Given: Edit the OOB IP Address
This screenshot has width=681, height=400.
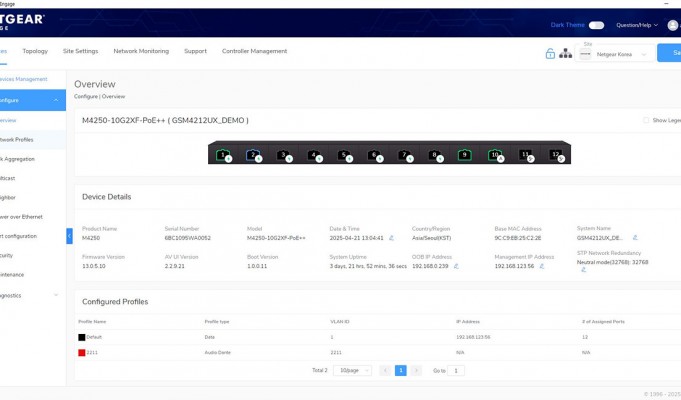Looking at the screenshot, I should [456, 266].
